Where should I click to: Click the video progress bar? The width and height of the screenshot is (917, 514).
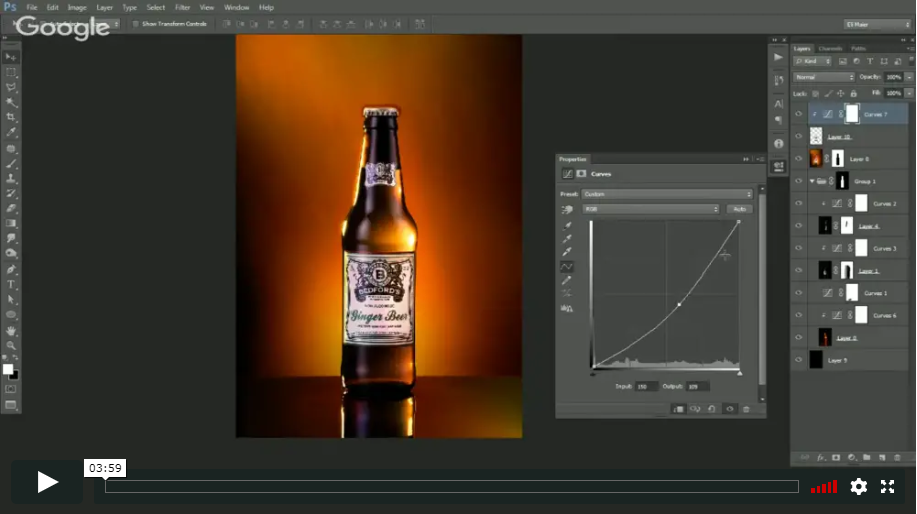(451, 487)
